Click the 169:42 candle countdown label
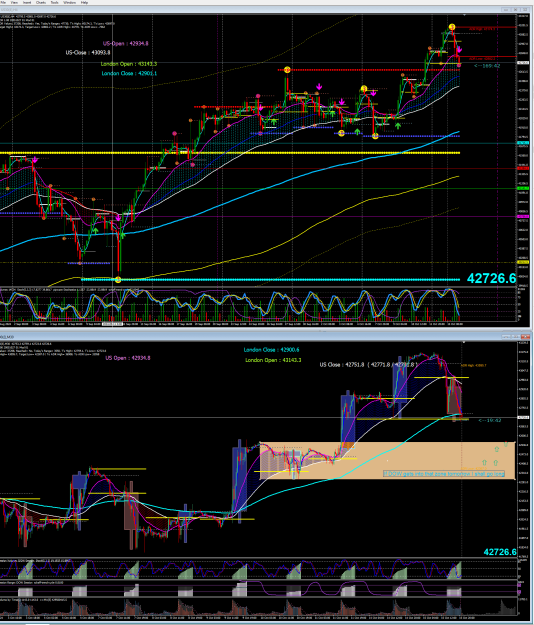The width and height of the screenshot is (534, 625). coord(487,66)
